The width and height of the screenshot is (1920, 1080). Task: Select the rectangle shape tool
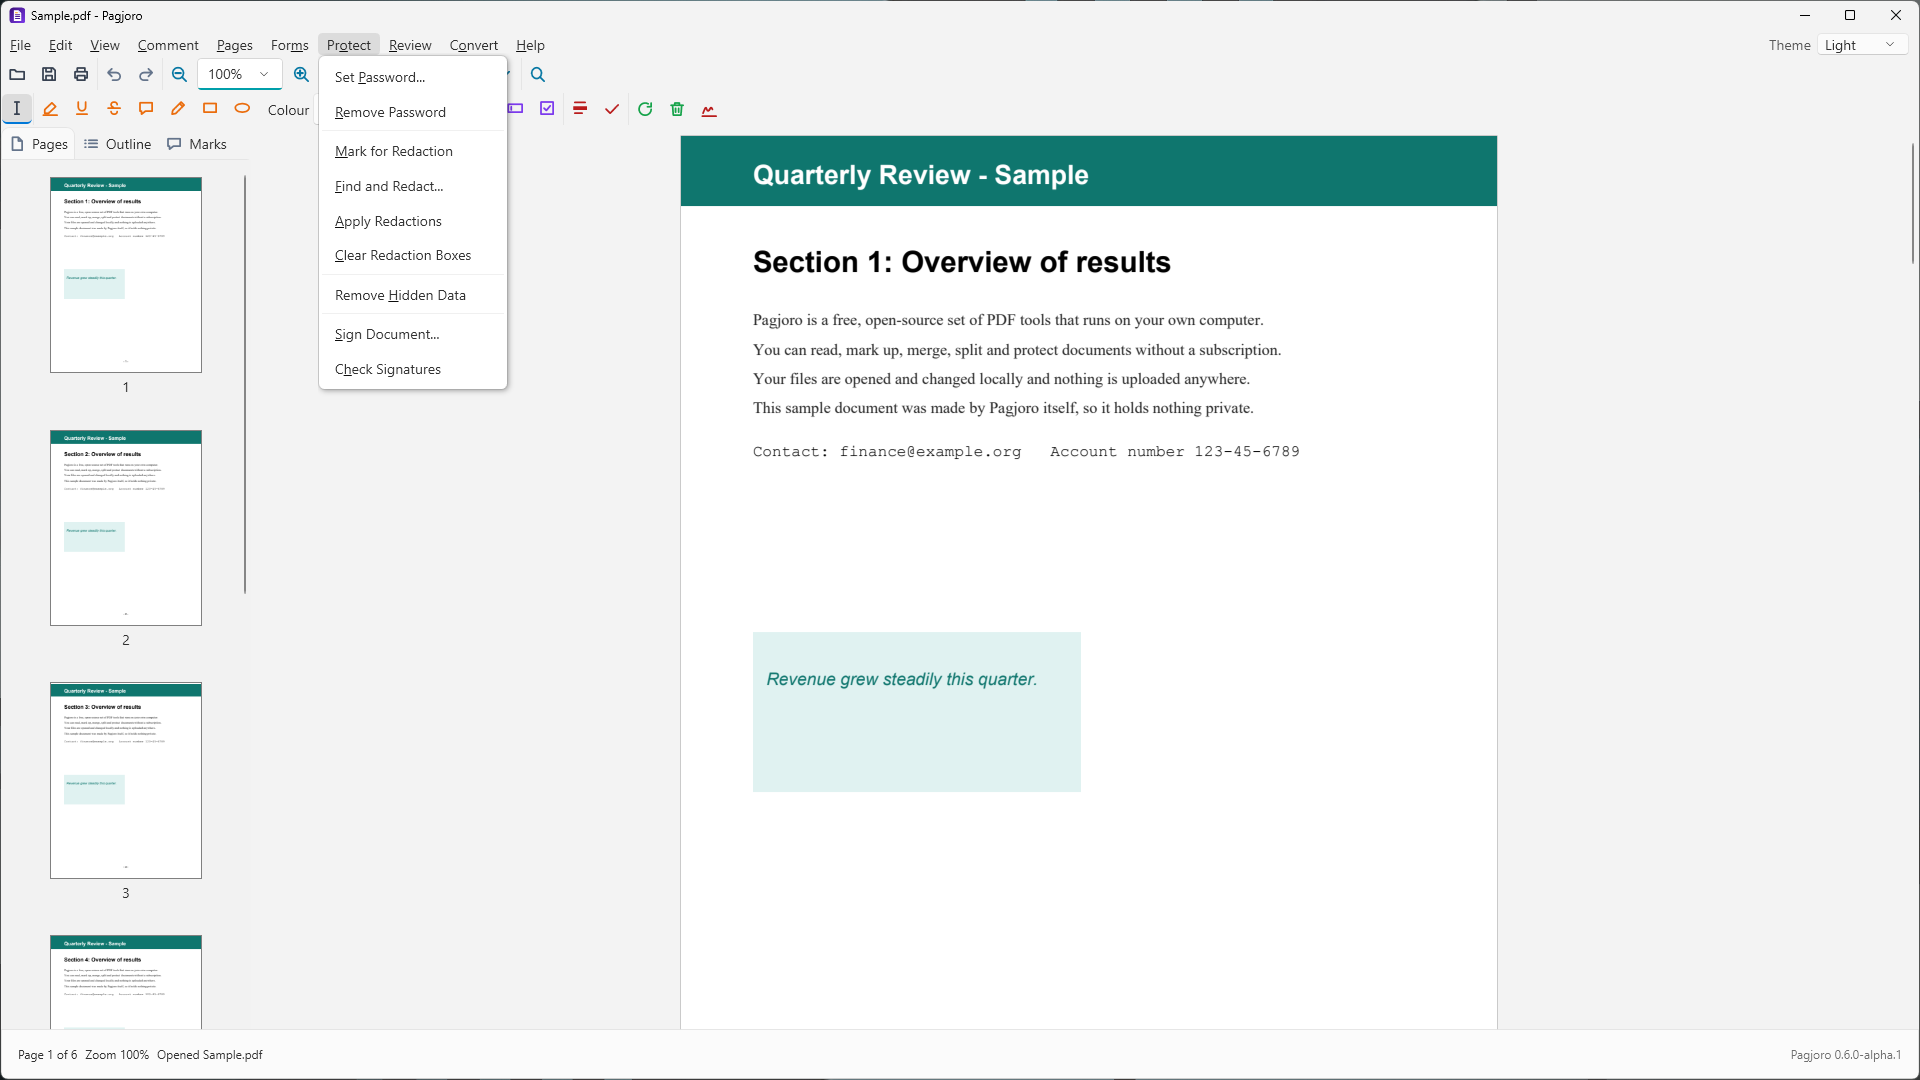pyautogui.click(x=210, y=109)
